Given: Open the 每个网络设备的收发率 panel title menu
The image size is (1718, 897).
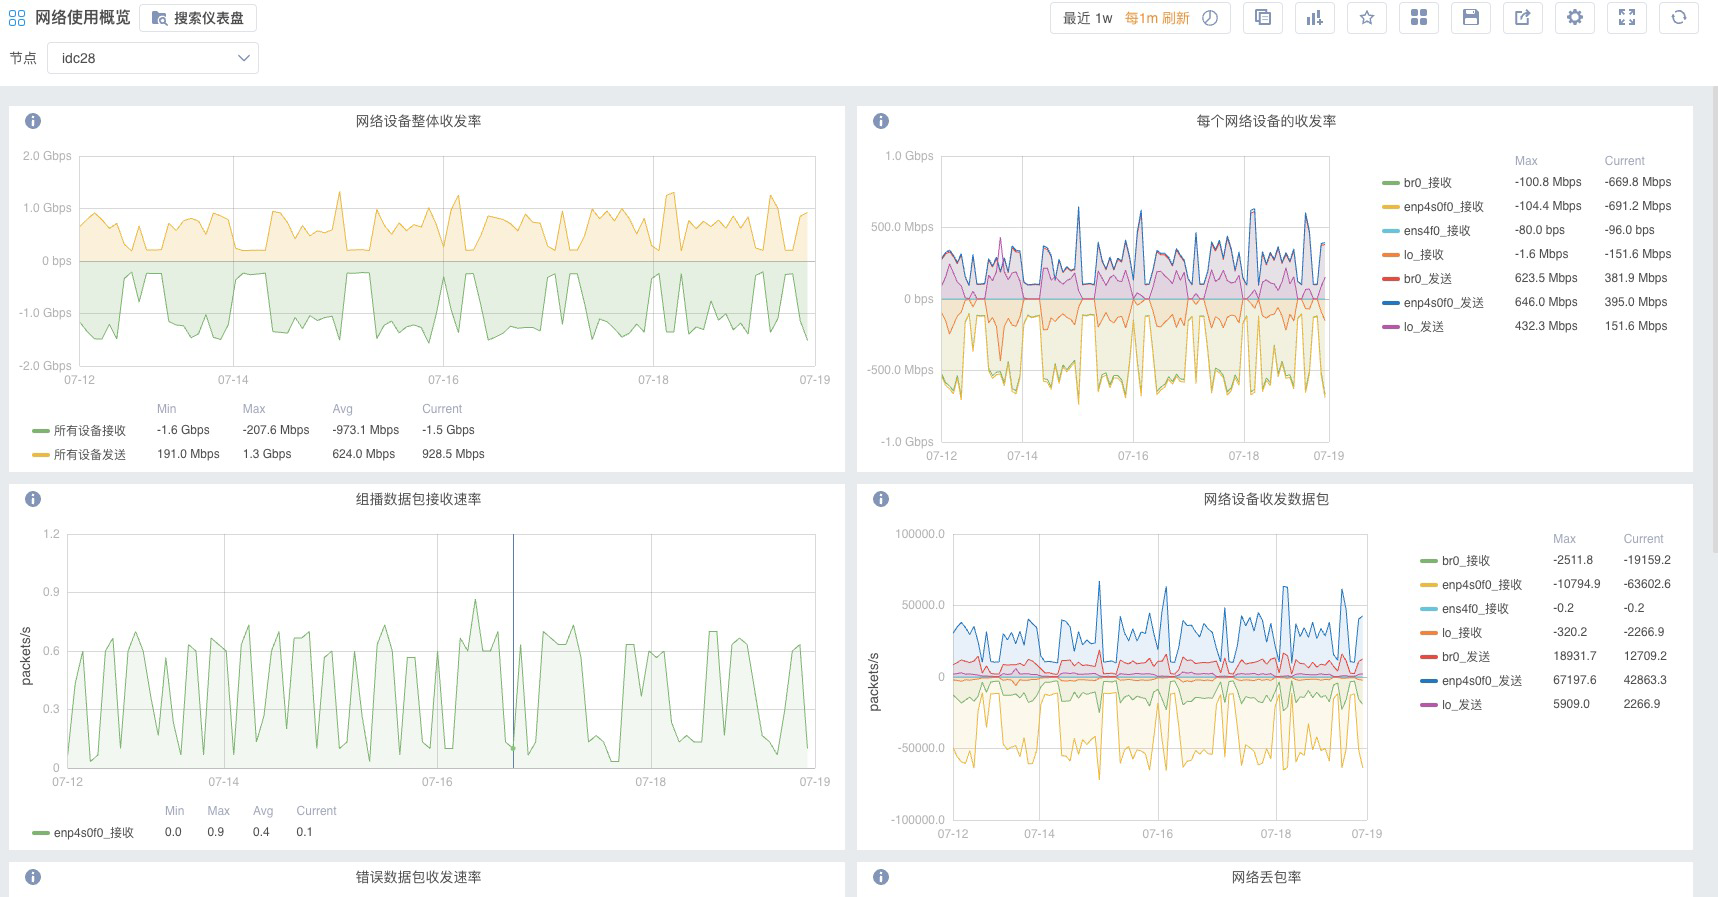Looking at the screenshot, I should 1266,121.
